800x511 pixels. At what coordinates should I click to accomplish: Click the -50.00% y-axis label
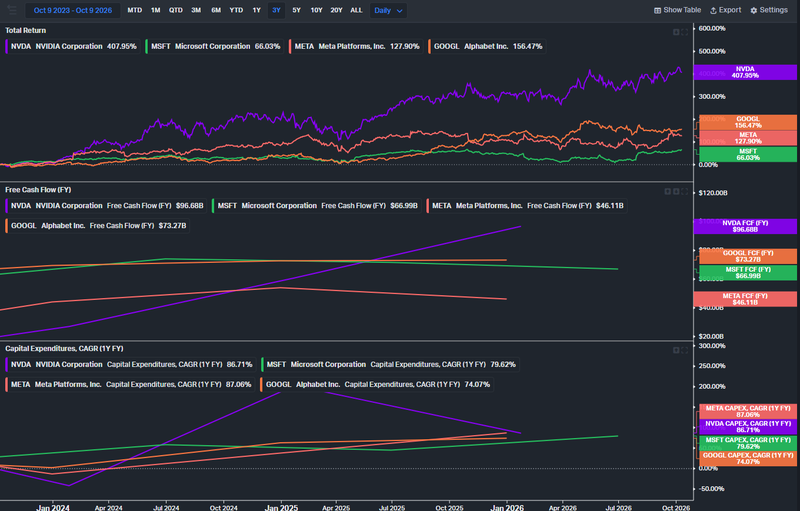click(x=711, y=489)
